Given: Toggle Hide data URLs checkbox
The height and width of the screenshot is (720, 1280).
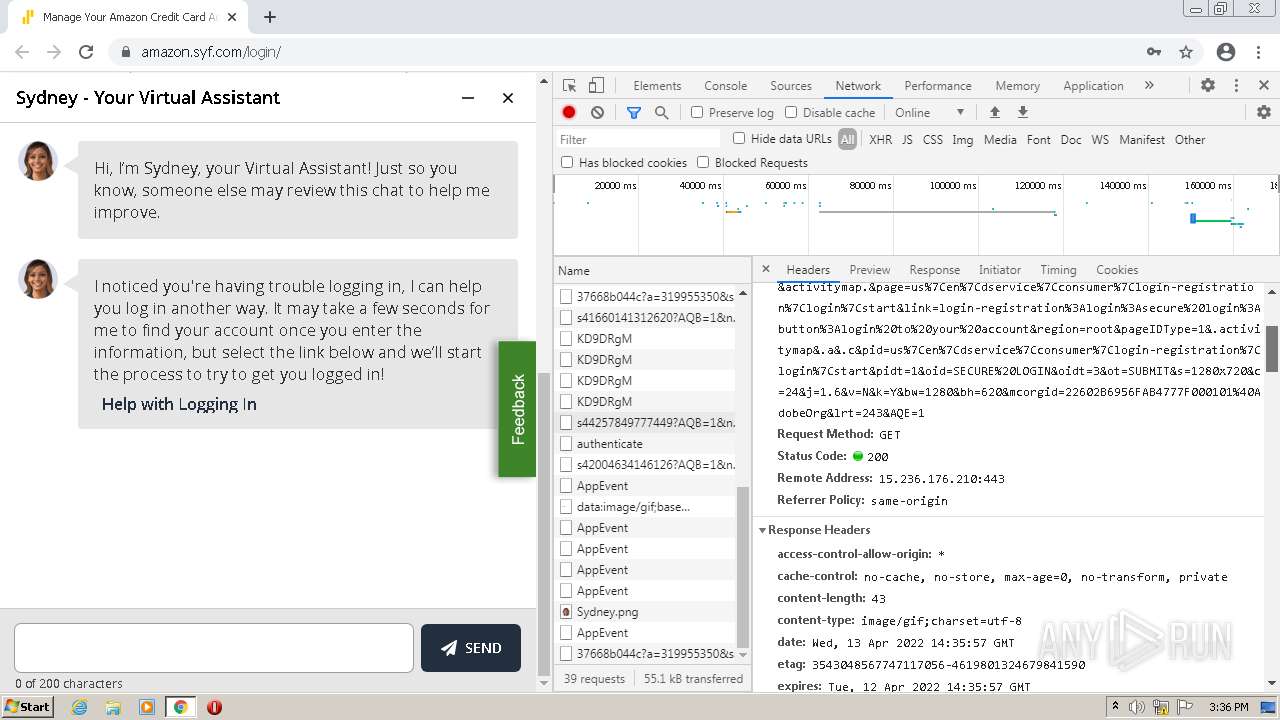Looking at the screenshot, I should [739, 139].
